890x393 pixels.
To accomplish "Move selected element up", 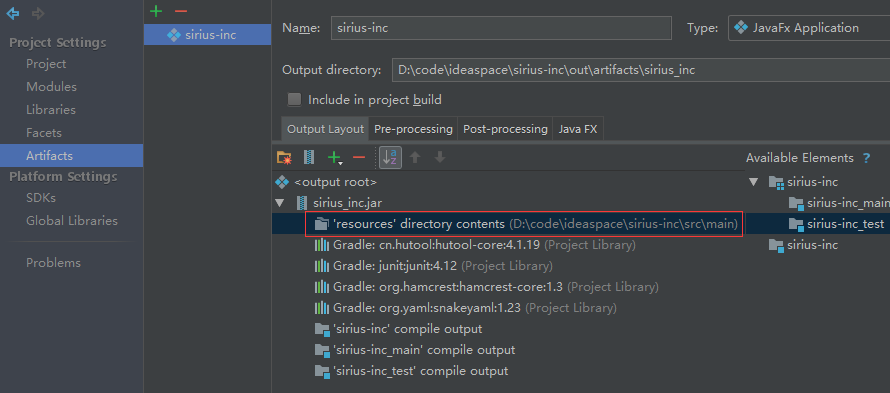I will pyautogui.click(x=415, y=157).
